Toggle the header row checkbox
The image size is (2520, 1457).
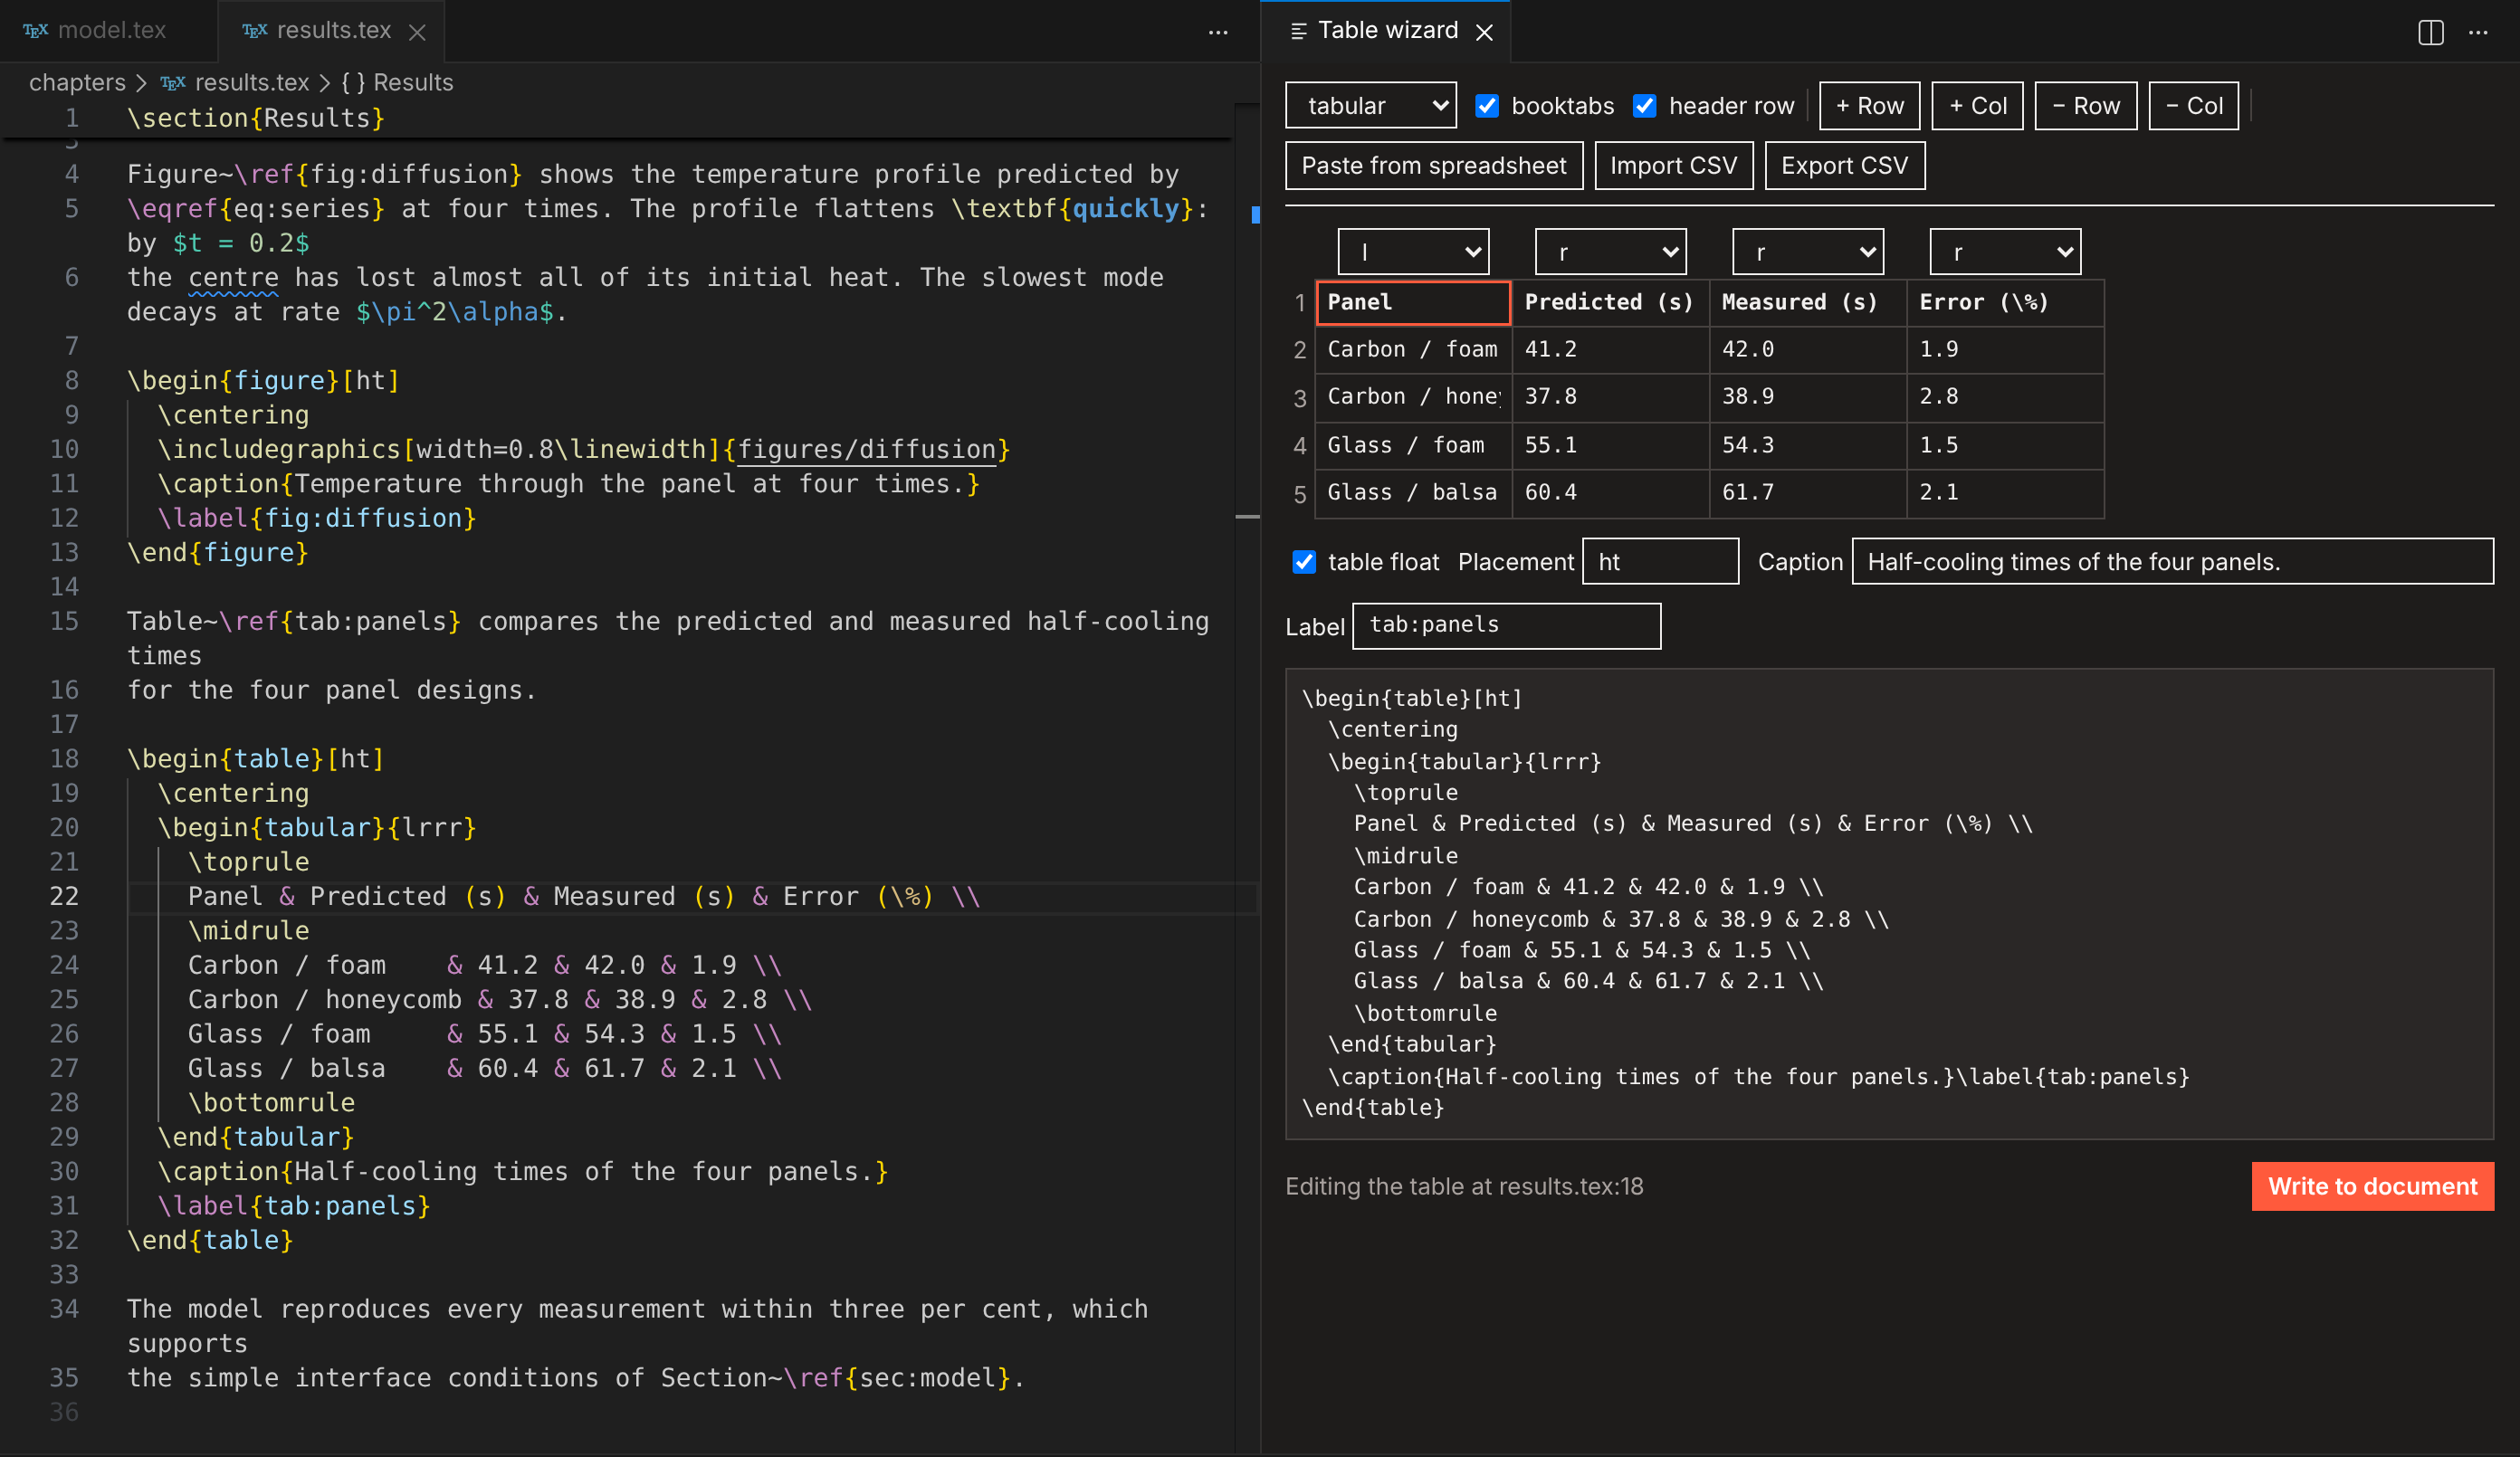(x=1644, y=106)
